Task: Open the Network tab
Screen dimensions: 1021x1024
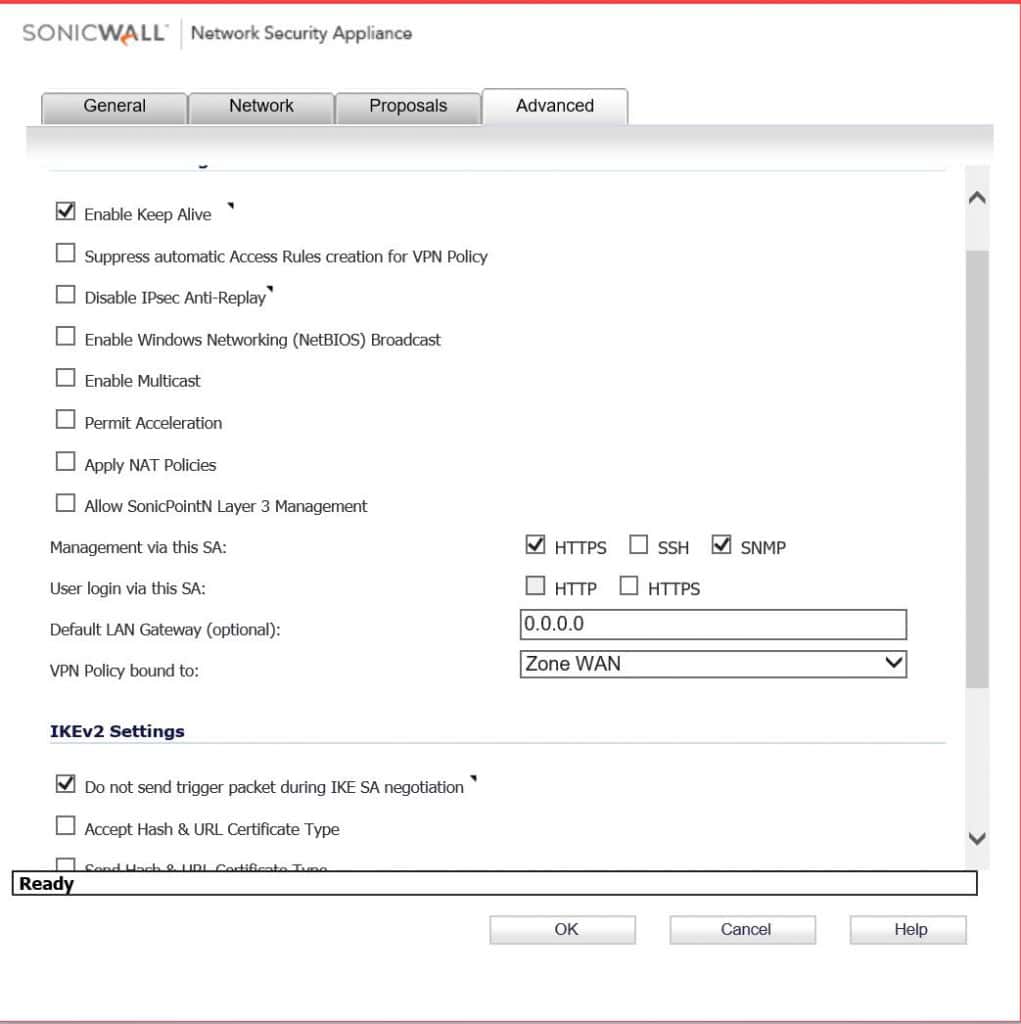Action: coord(261,106)
